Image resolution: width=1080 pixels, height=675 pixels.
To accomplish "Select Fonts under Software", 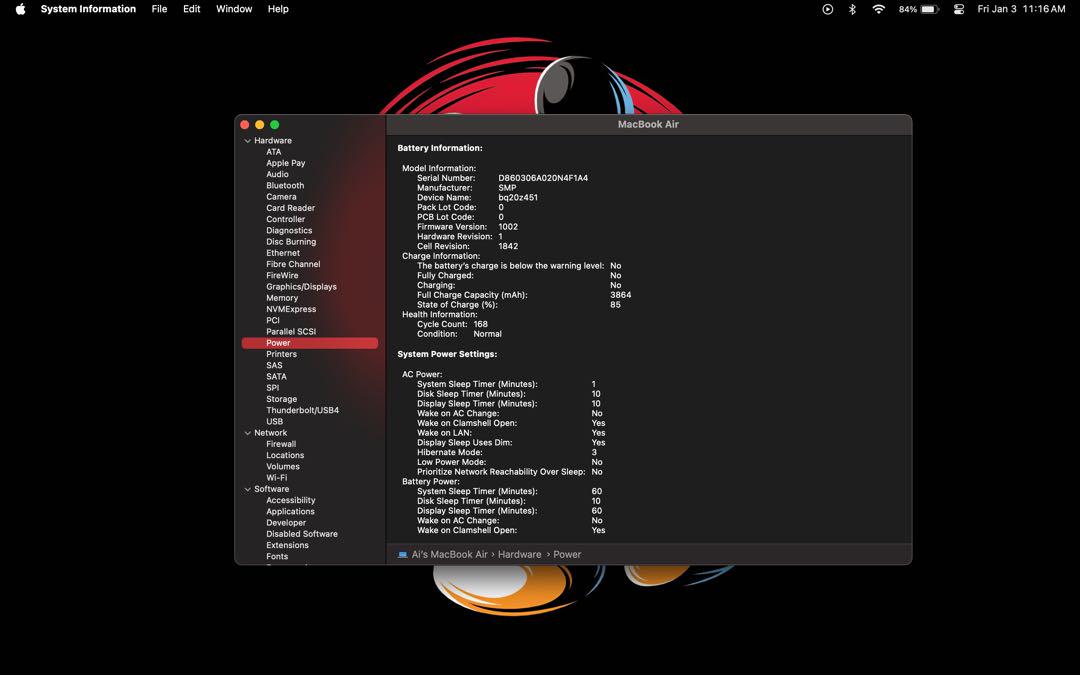I will [278, 557].
